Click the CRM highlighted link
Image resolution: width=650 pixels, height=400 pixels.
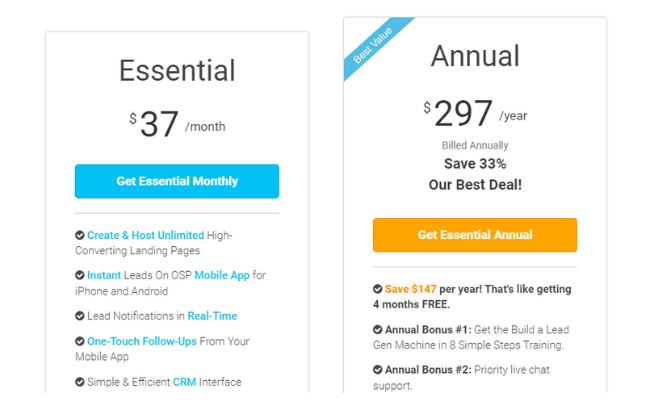coord(184,382)
